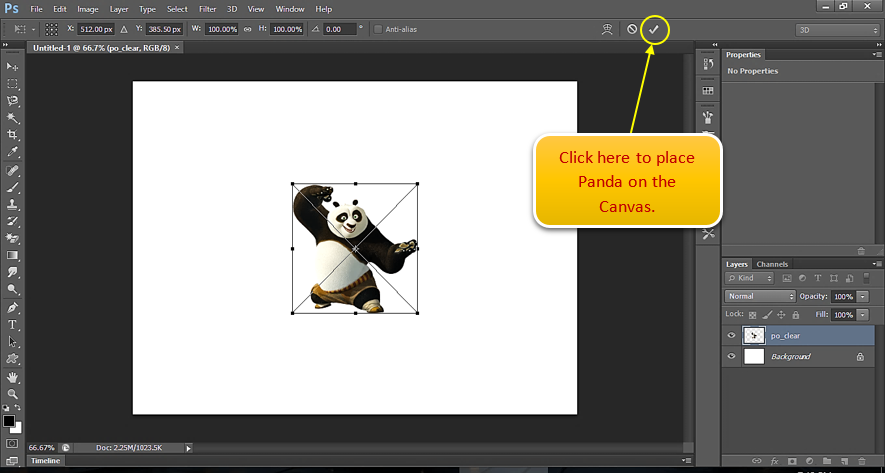The image size is (885, 473).
Task: Add a layer style with fx
Action: tap(774, 461)
